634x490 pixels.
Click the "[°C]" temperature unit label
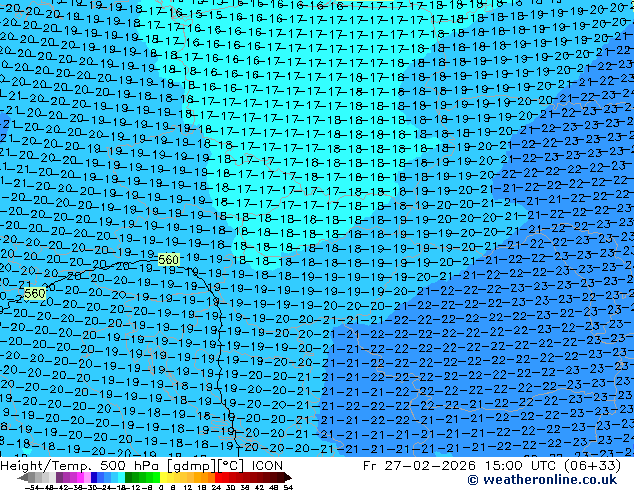click(231, 466)
